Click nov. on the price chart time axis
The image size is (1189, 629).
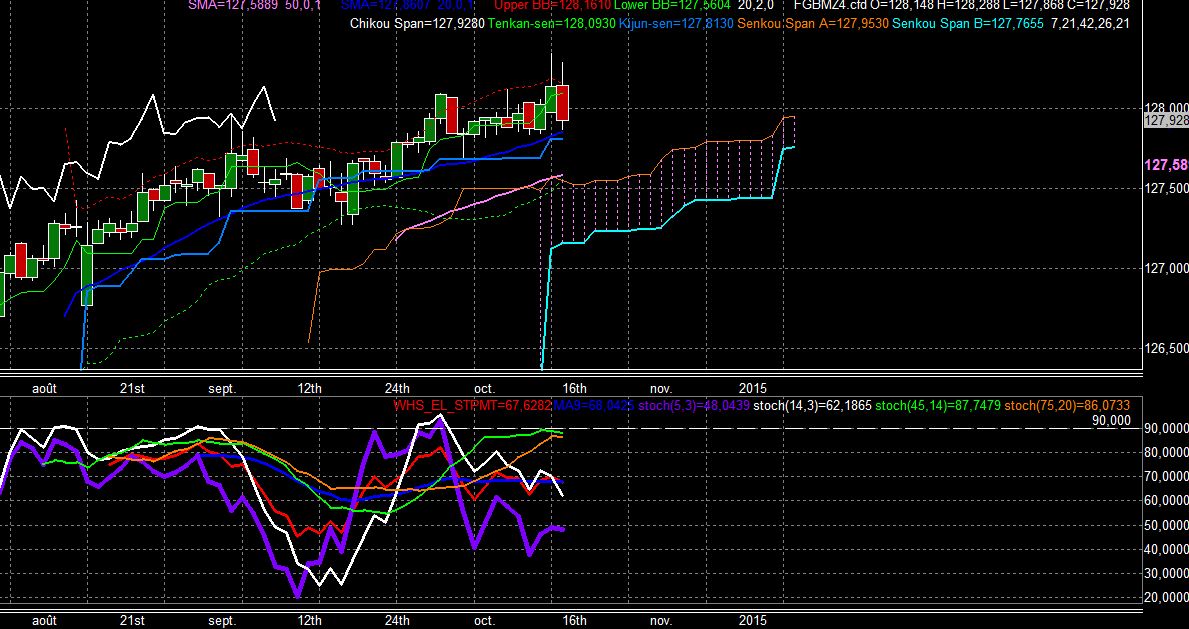coord(660,388)
